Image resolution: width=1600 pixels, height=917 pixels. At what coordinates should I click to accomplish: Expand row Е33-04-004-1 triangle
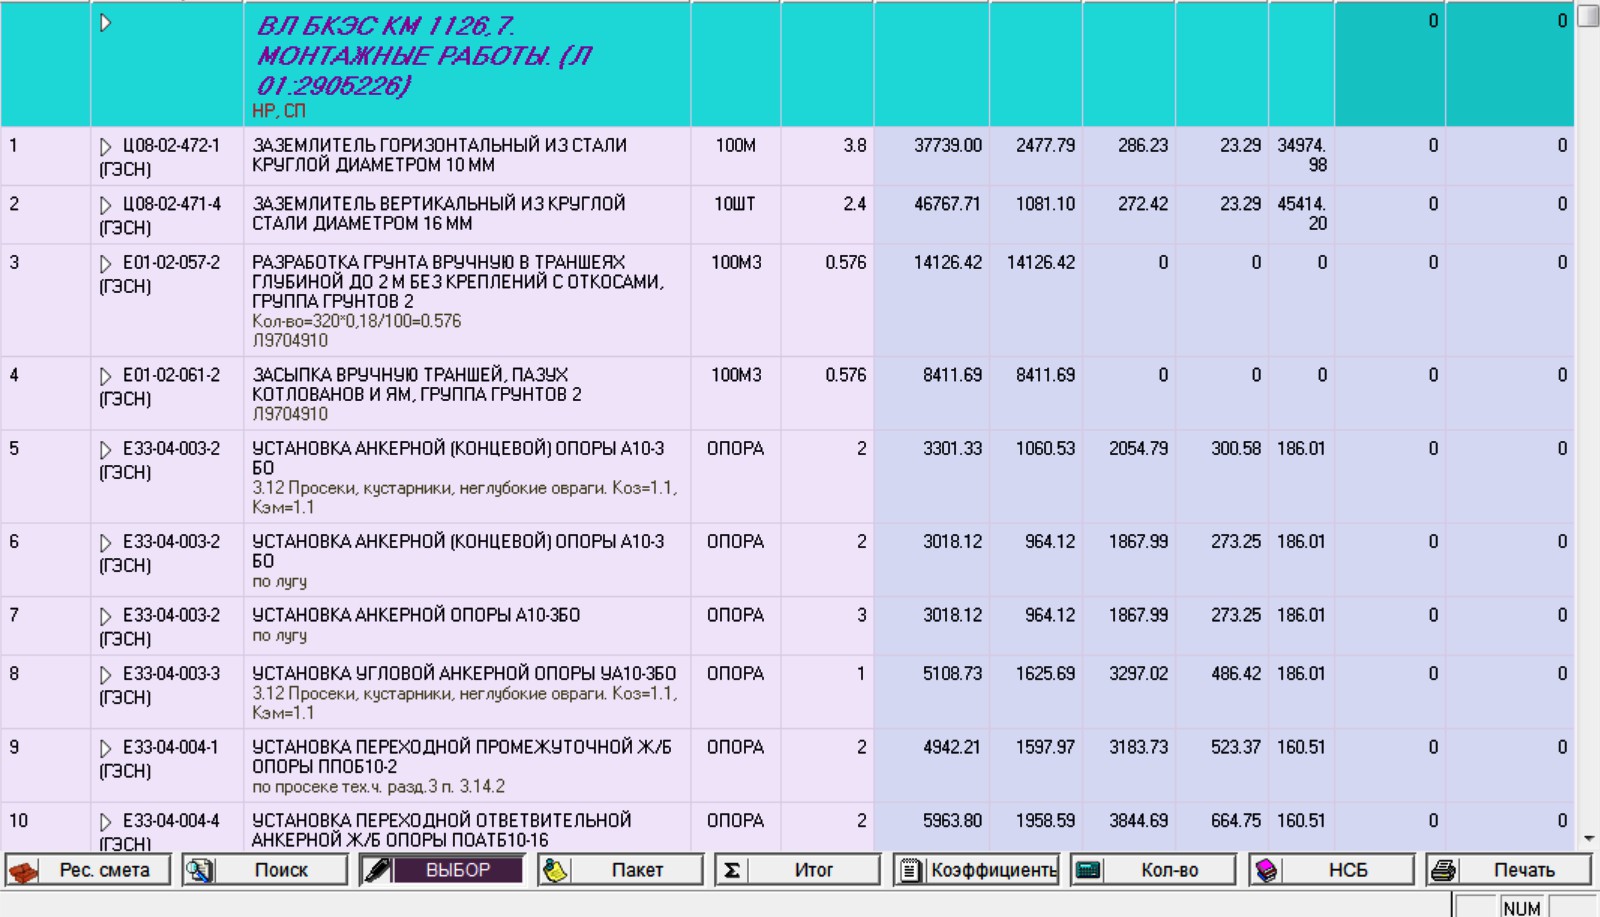click(x=105, y=748)
